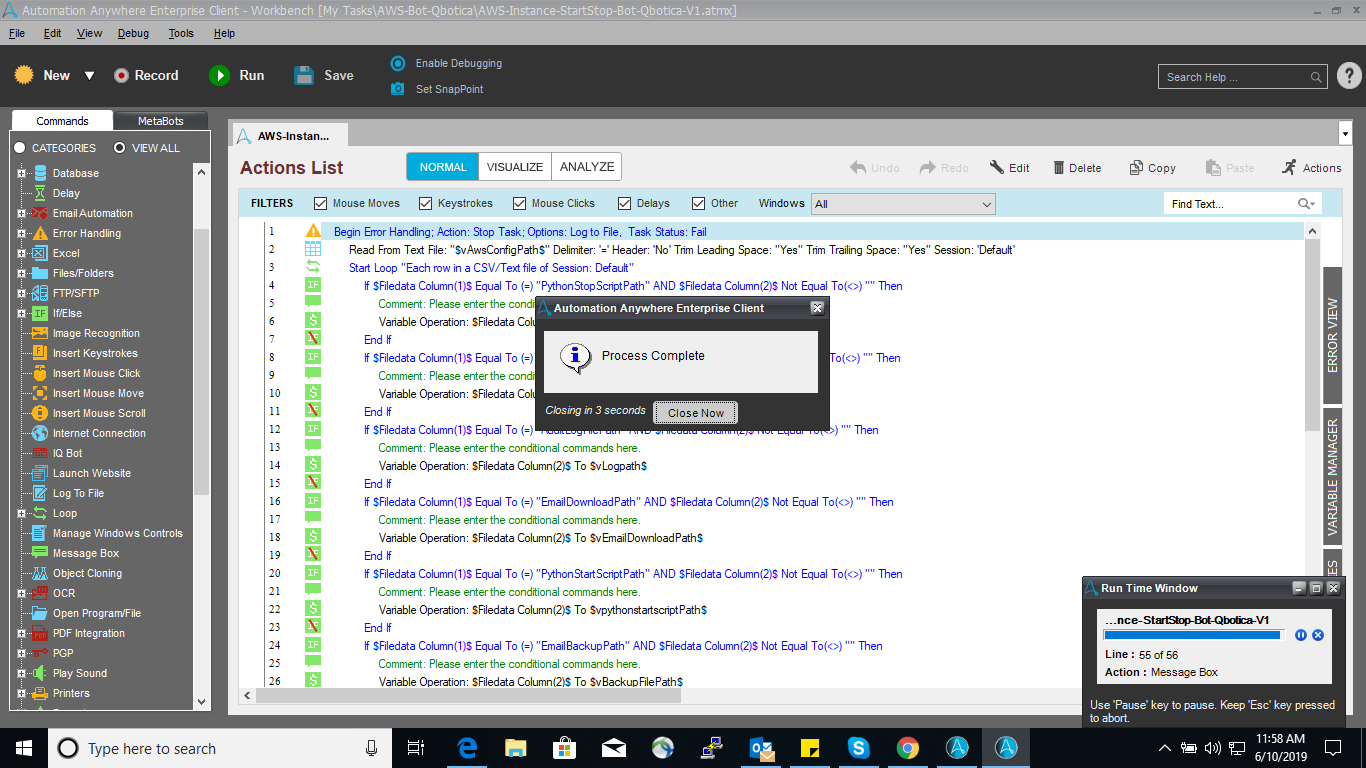Stop the running task in Run Time Window
Viewport: 1366px width, 768px height.
(1318, 635)
